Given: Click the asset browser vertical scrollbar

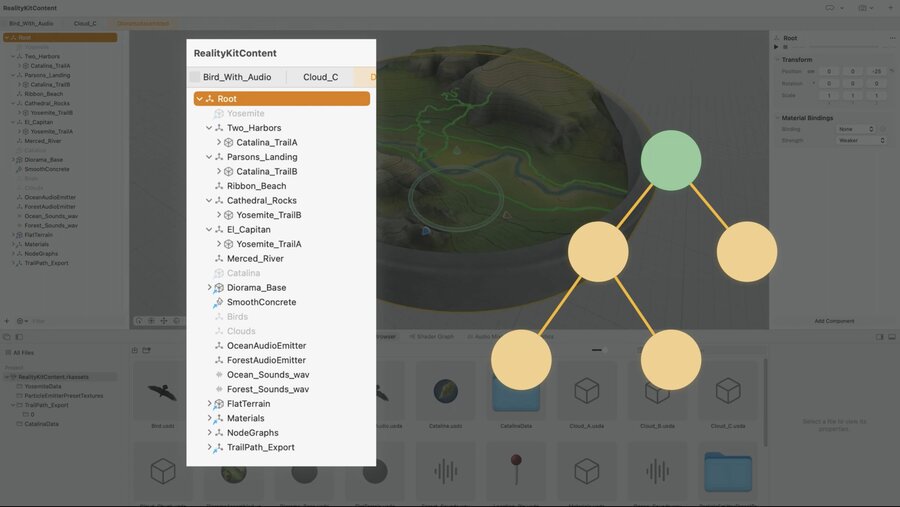Looking at the screenshot, I should pyautogui.click(x=765, y=402).
